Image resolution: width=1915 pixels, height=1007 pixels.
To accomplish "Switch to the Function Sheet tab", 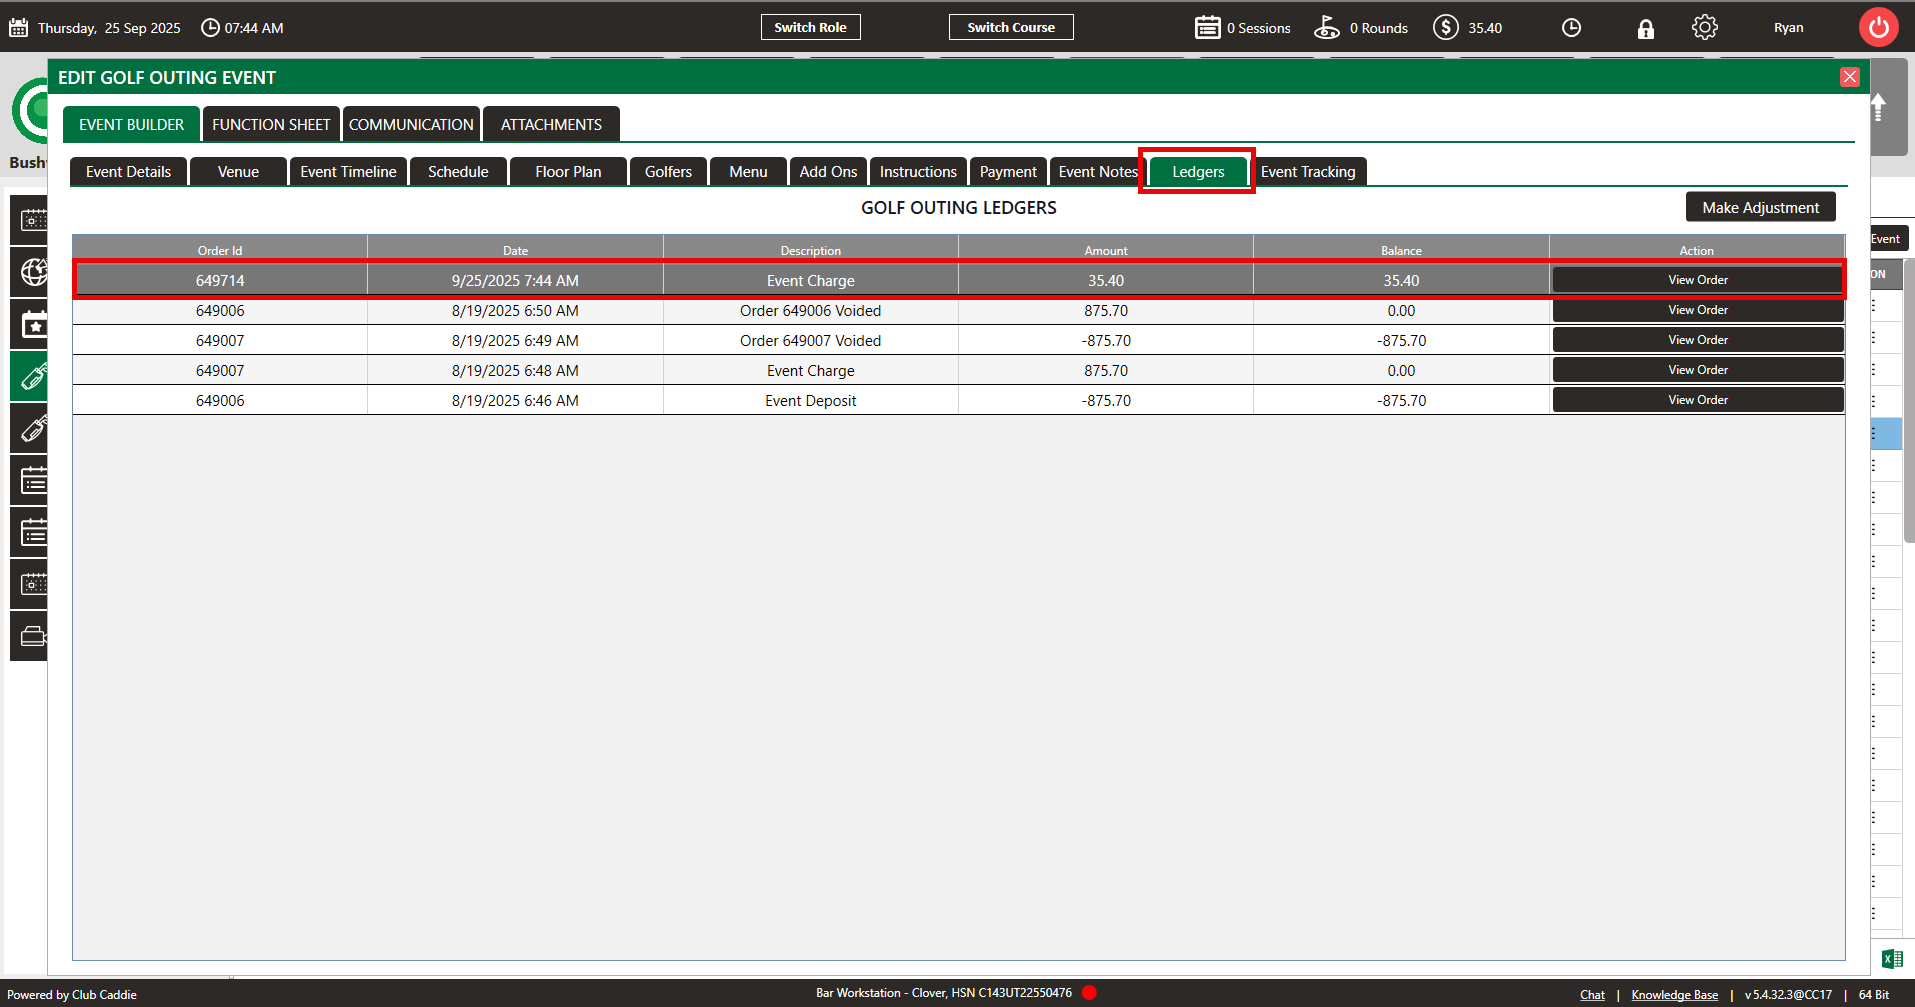I will coord(271,125).
